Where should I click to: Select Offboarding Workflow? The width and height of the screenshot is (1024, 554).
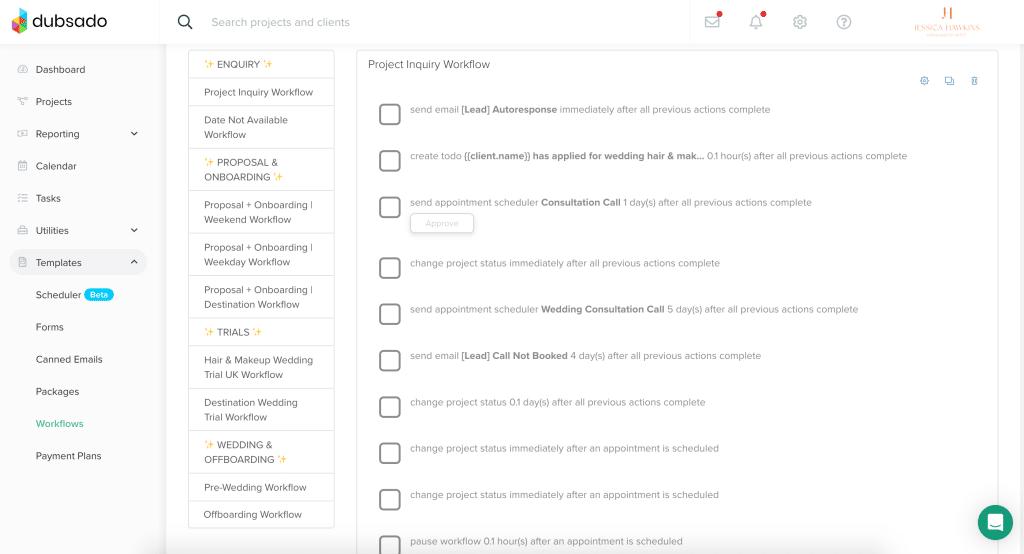tap(261, 514)
